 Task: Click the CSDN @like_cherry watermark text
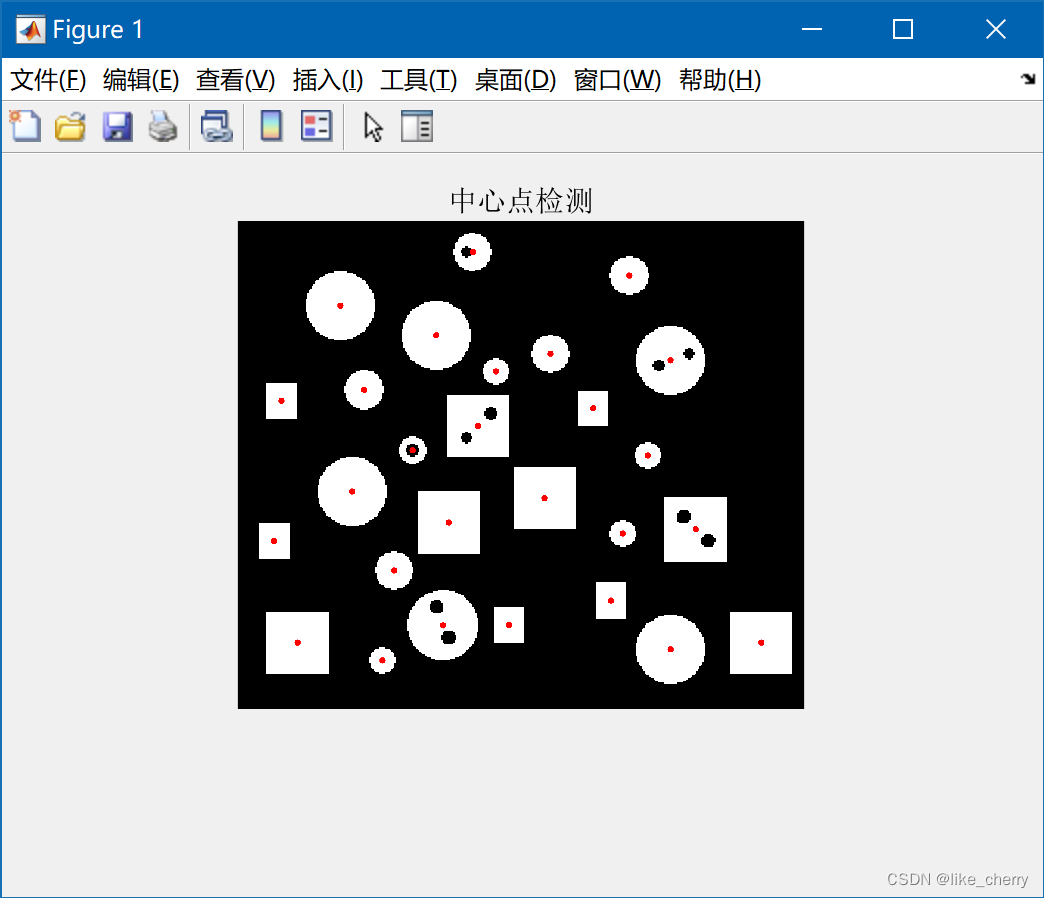tap(957, 879)
